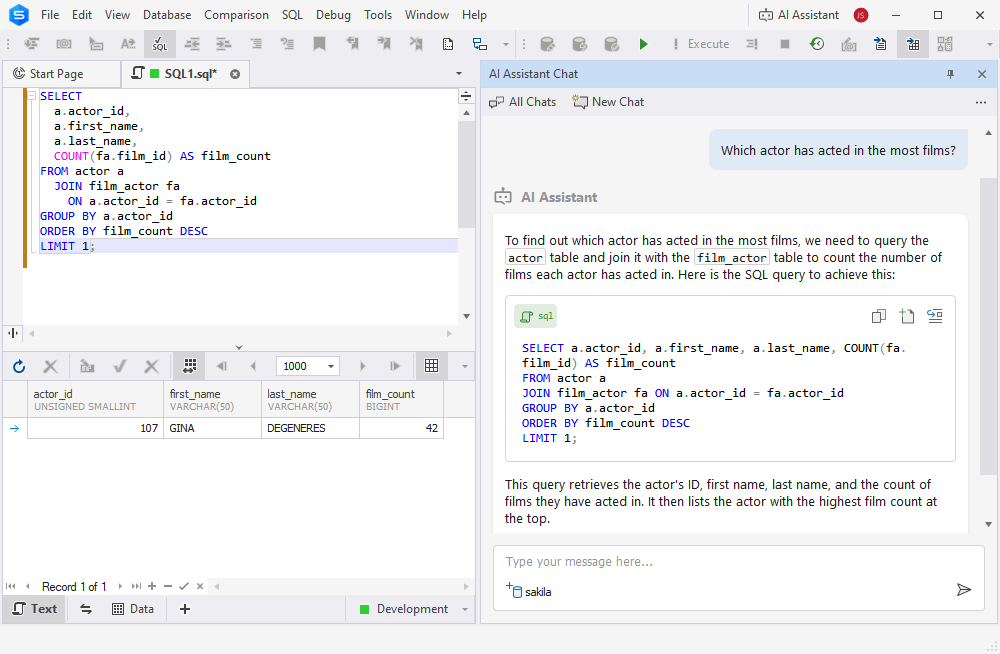Copy SQL from the AI response code block

click(878, 315)
